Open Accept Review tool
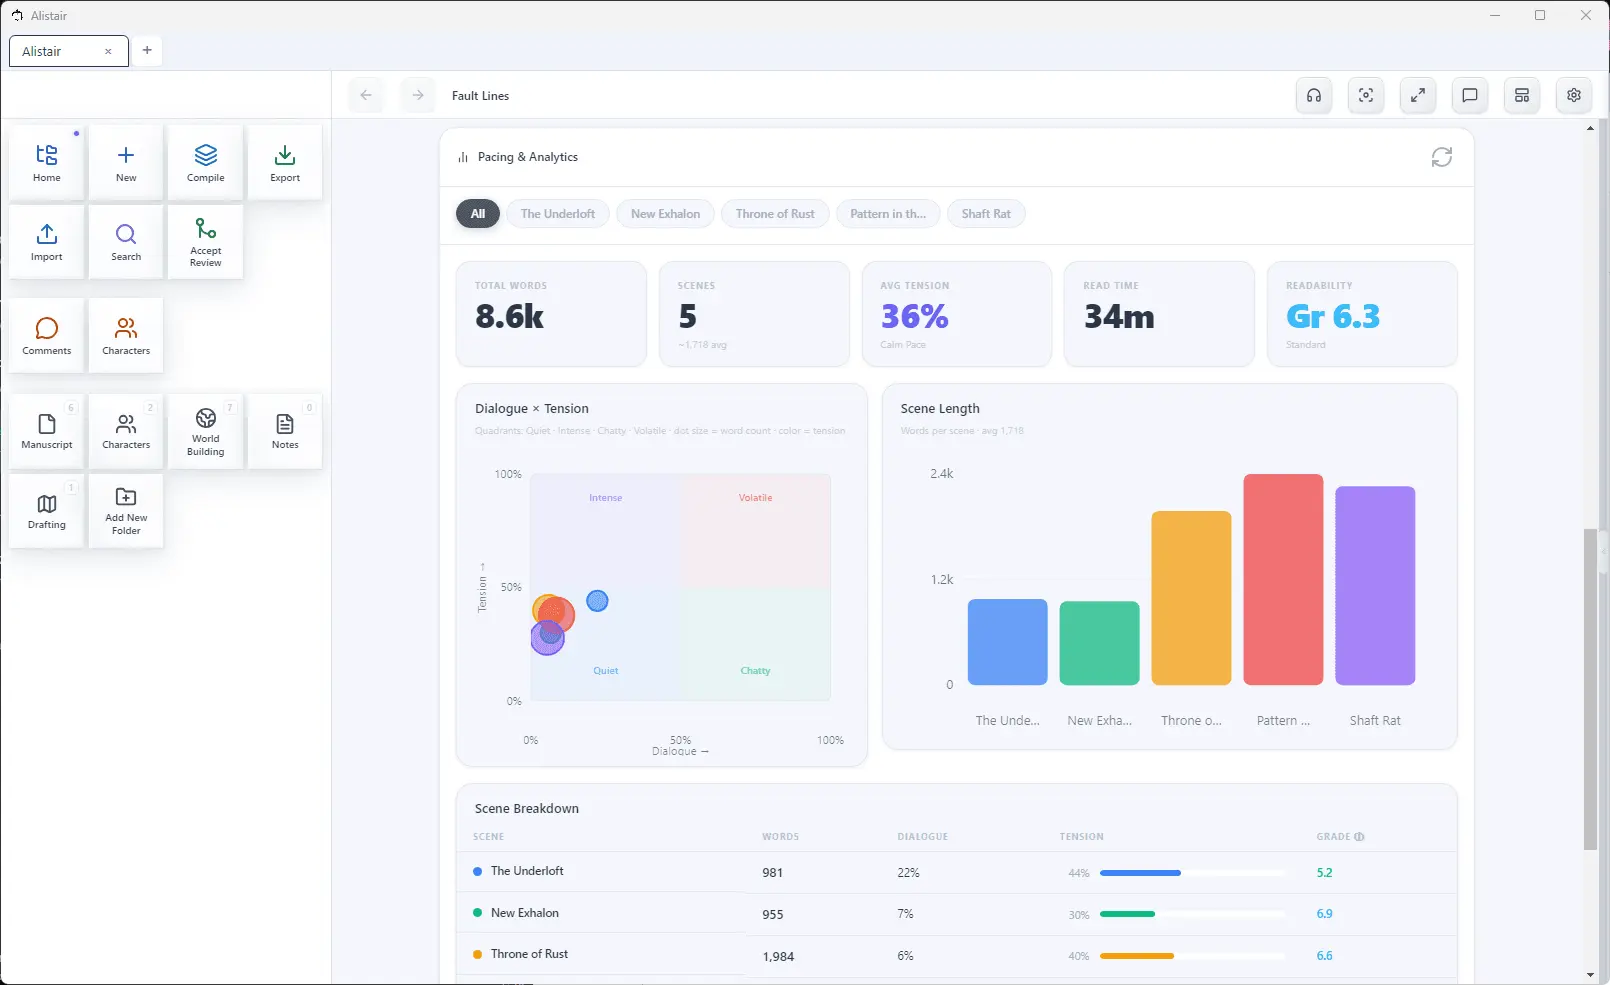 pyautogui.click(x=205, y=241)
